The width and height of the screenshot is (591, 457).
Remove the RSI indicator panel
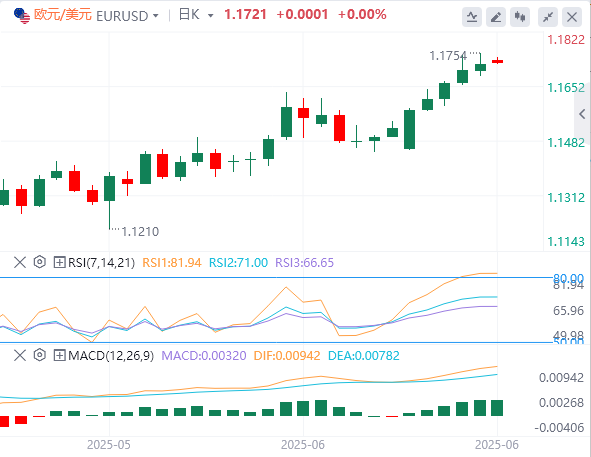[20, 262]
